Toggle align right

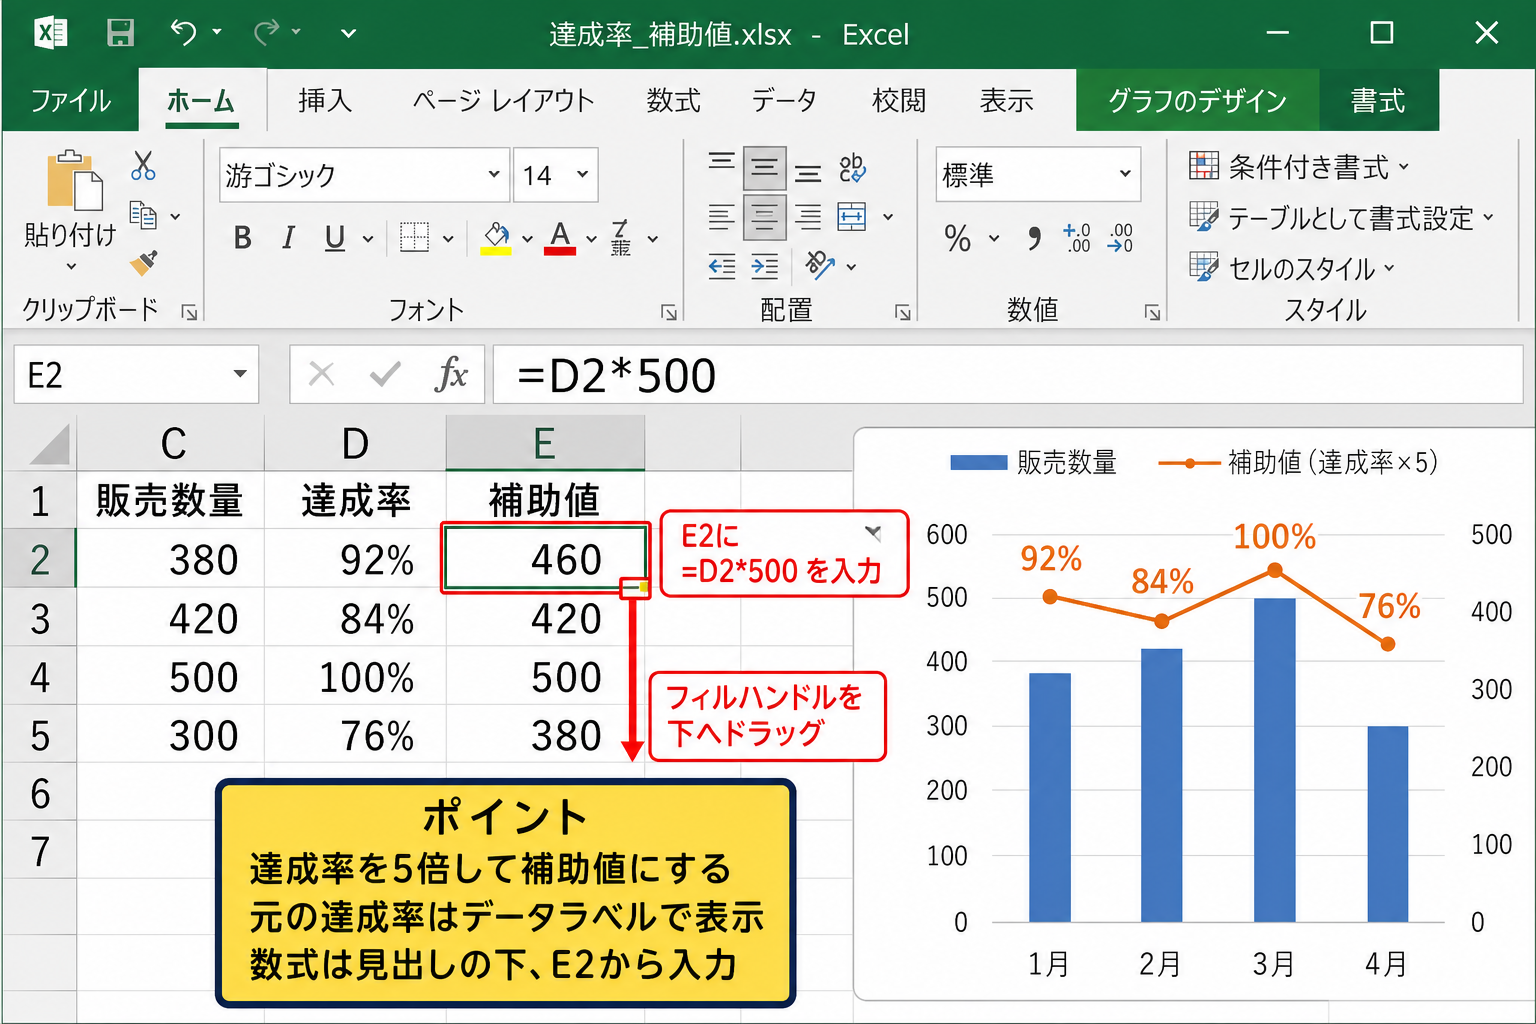[x=808, y=217]
